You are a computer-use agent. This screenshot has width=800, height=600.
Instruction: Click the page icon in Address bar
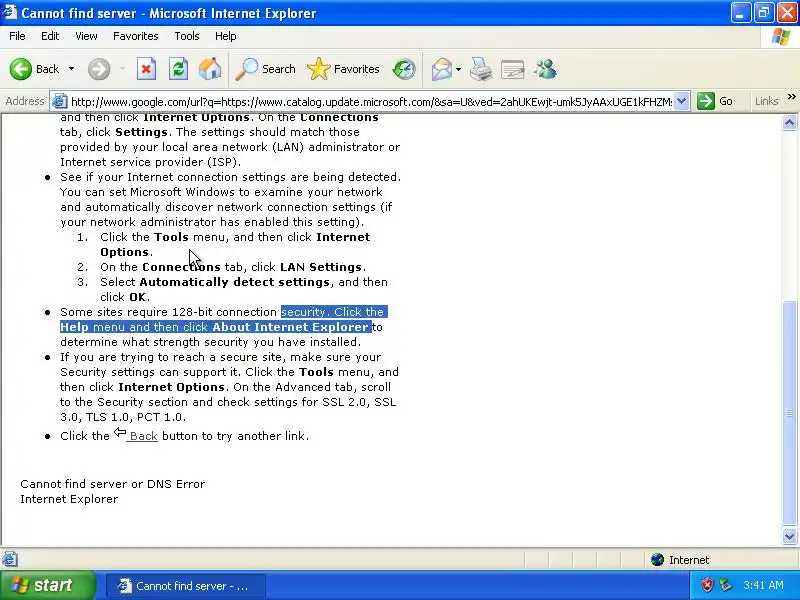[60, 101]
